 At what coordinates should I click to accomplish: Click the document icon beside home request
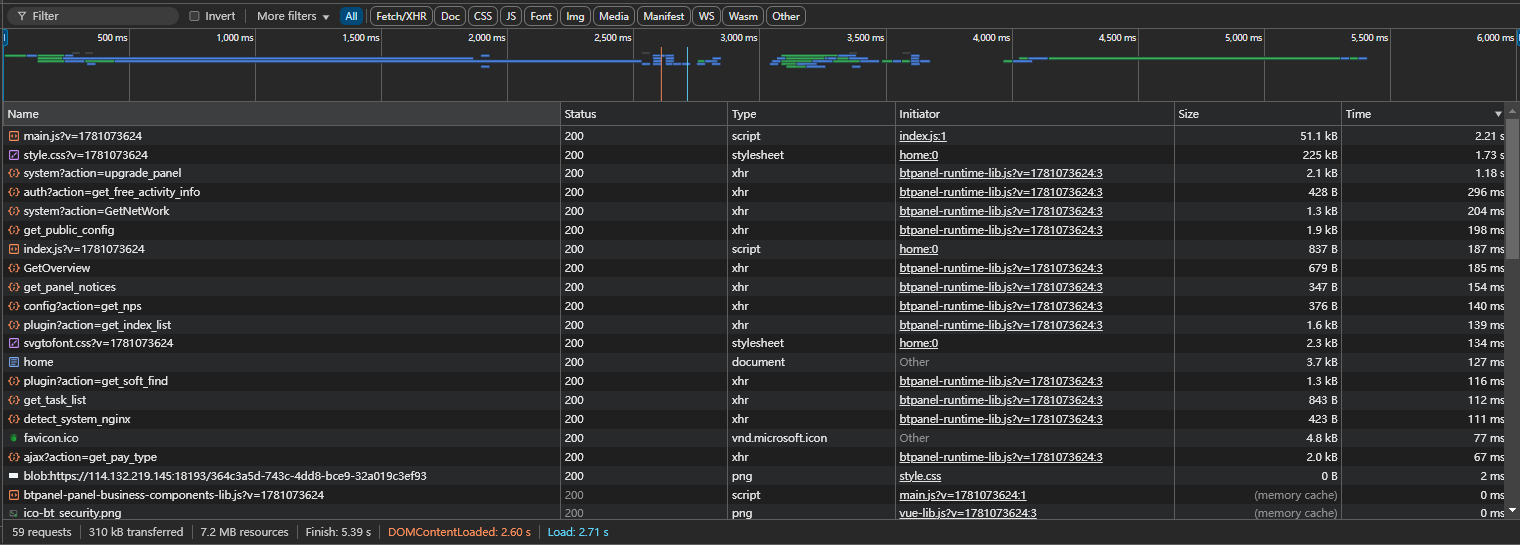14,362
